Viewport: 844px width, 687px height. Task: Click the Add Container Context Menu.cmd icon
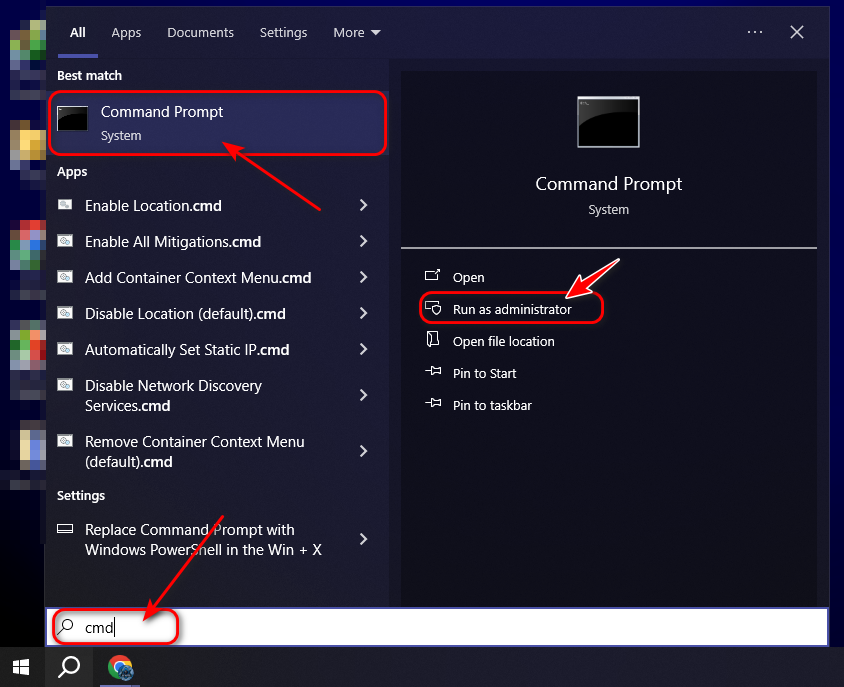tap(65, 277)
